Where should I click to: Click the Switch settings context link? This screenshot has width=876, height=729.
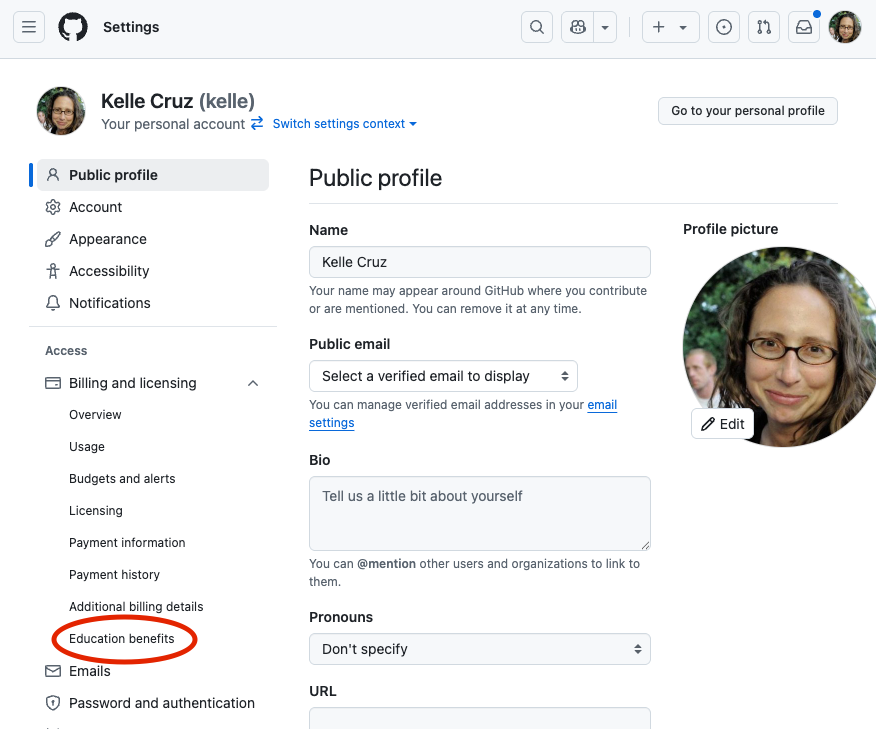click(344, 123)
